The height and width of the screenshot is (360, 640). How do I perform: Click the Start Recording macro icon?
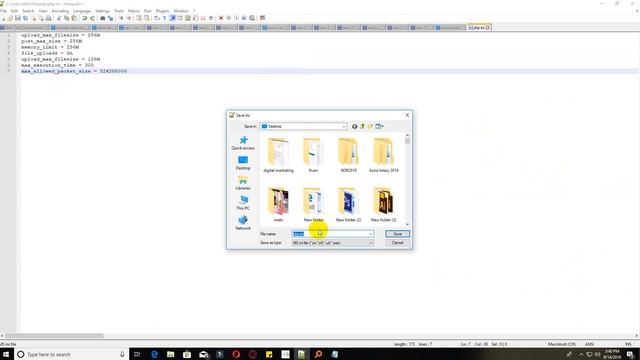click(221, 18)
